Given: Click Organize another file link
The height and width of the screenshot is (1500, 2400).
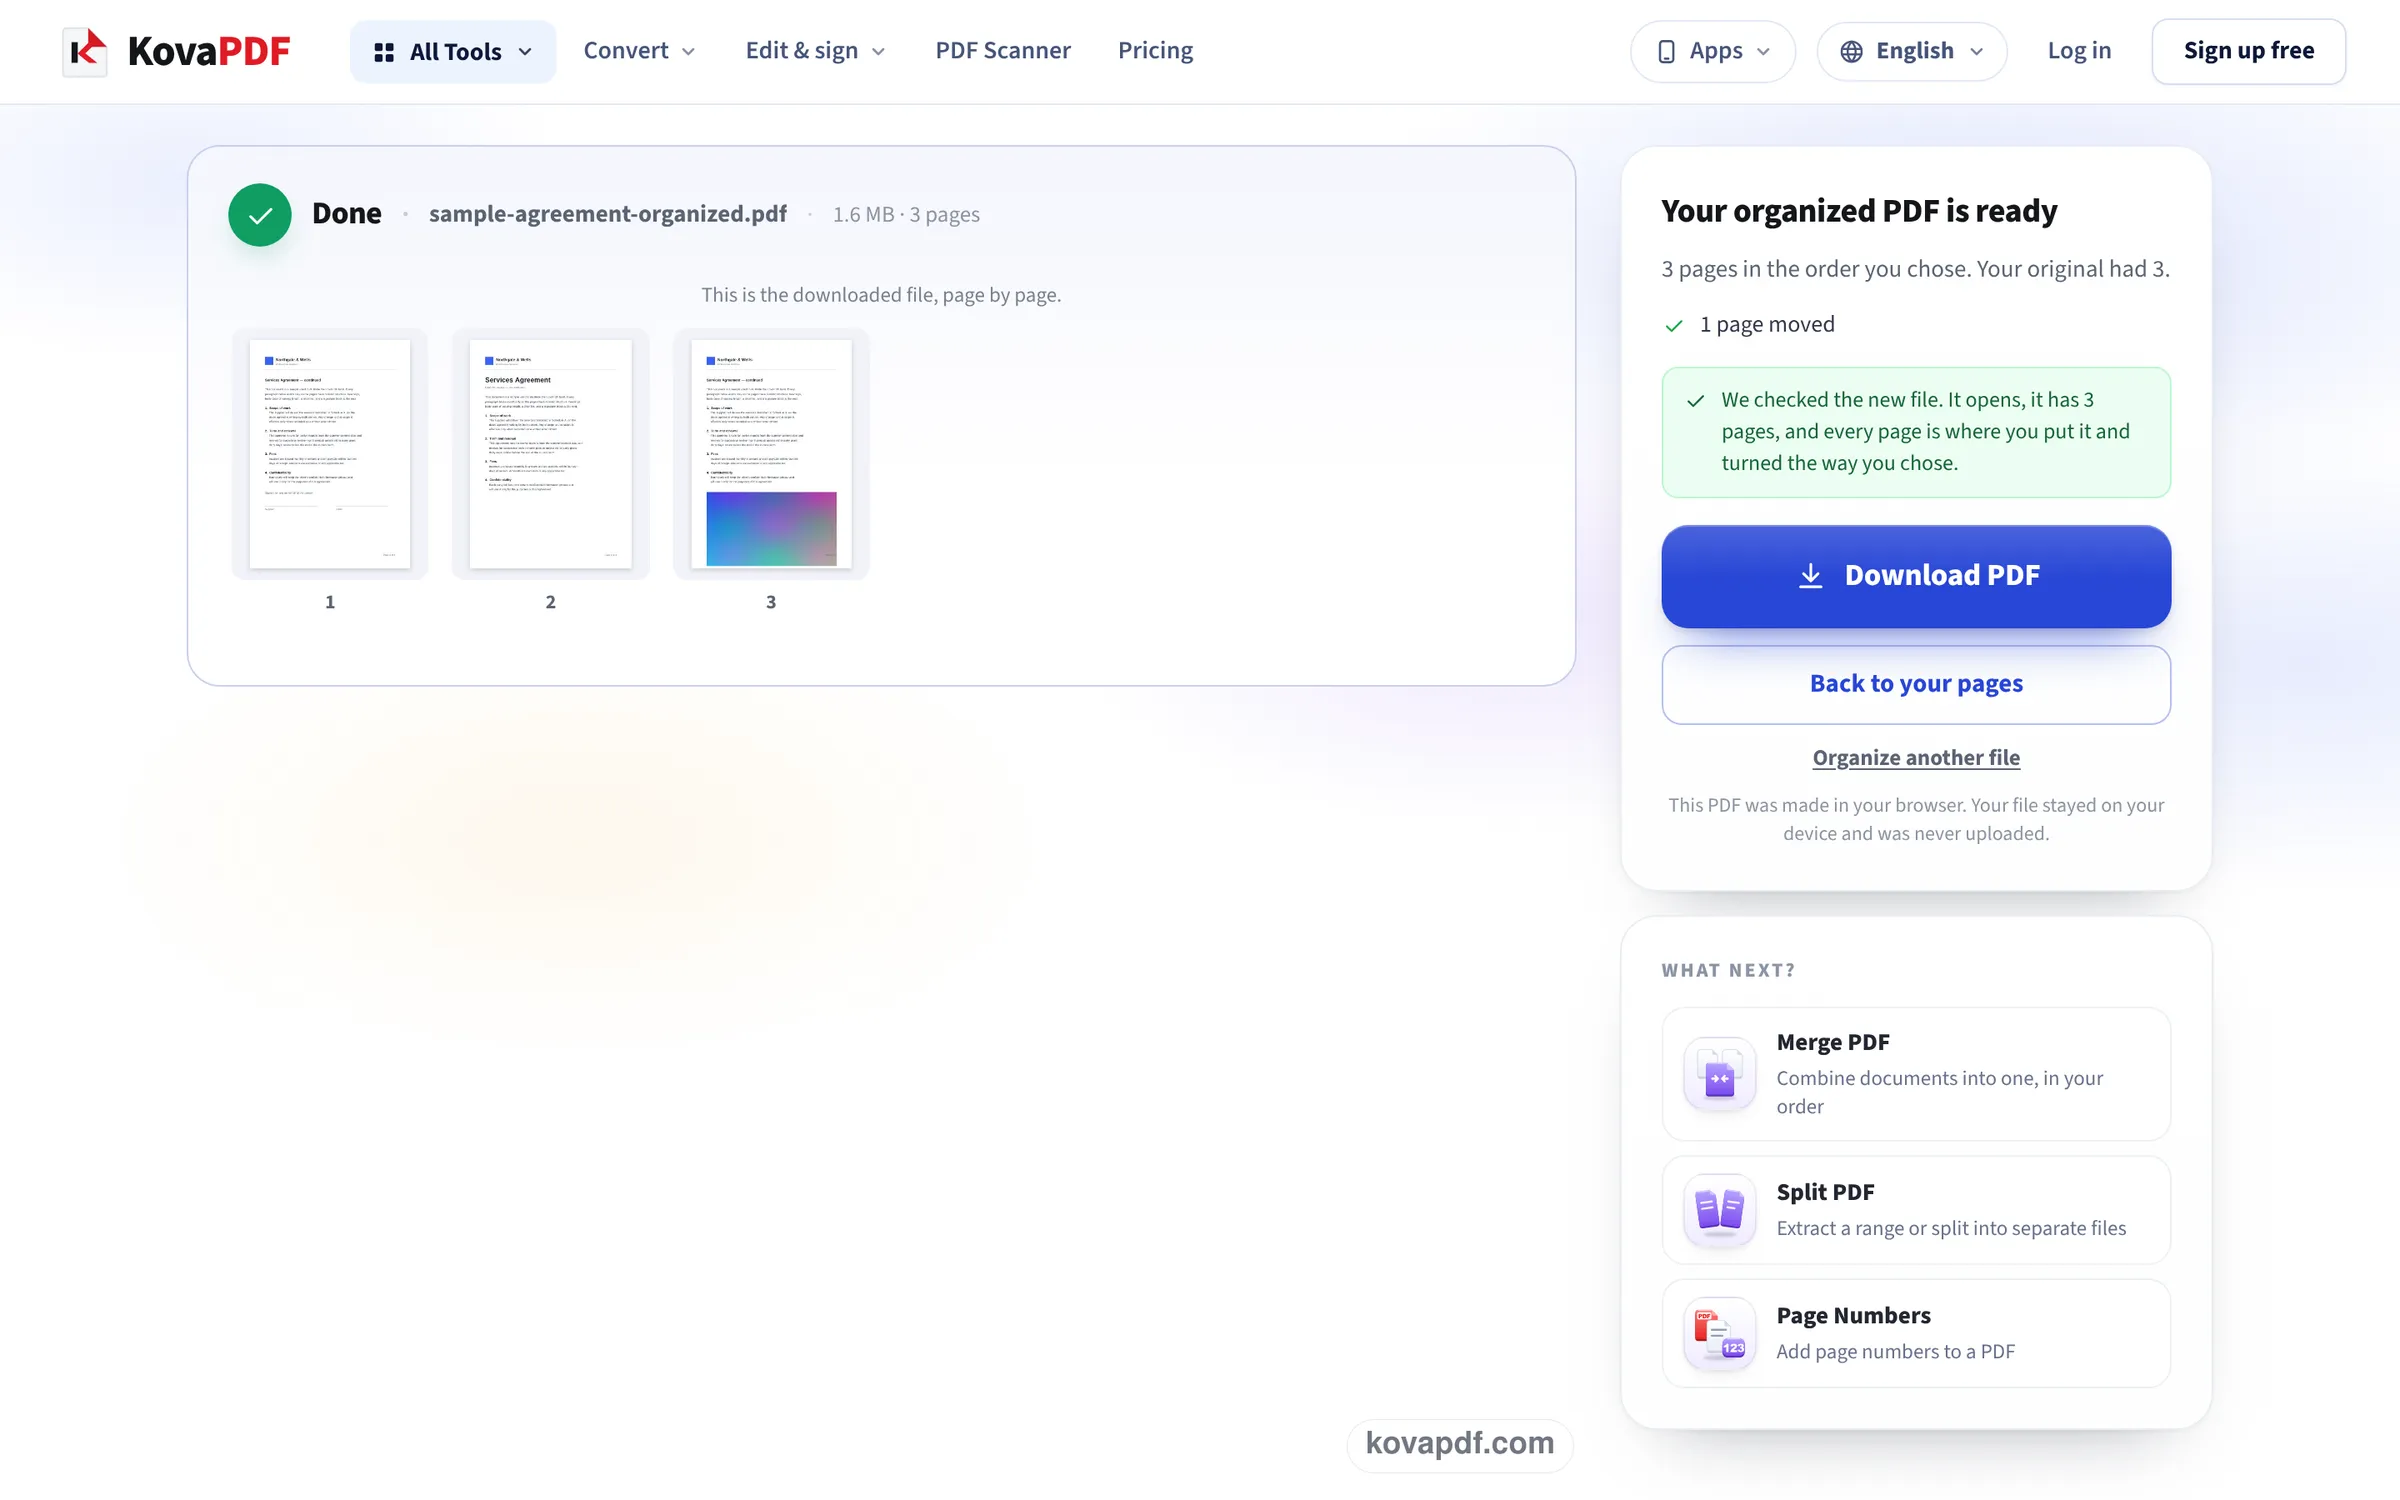Looking at the screenshot, I should 1916,758.
